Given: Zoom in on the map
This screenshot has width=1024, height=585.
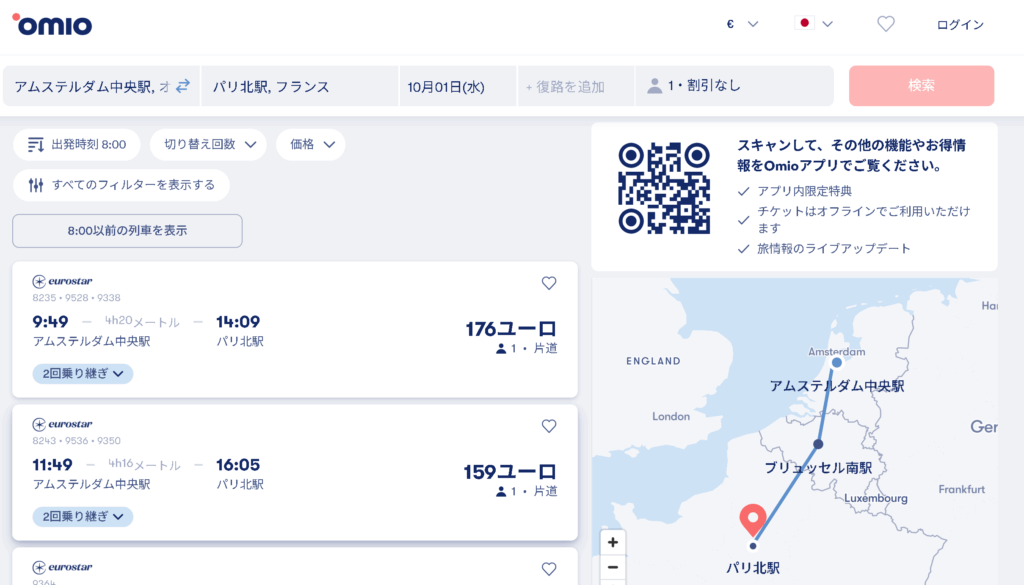Looking at the screenshot, I should [613, 542].
